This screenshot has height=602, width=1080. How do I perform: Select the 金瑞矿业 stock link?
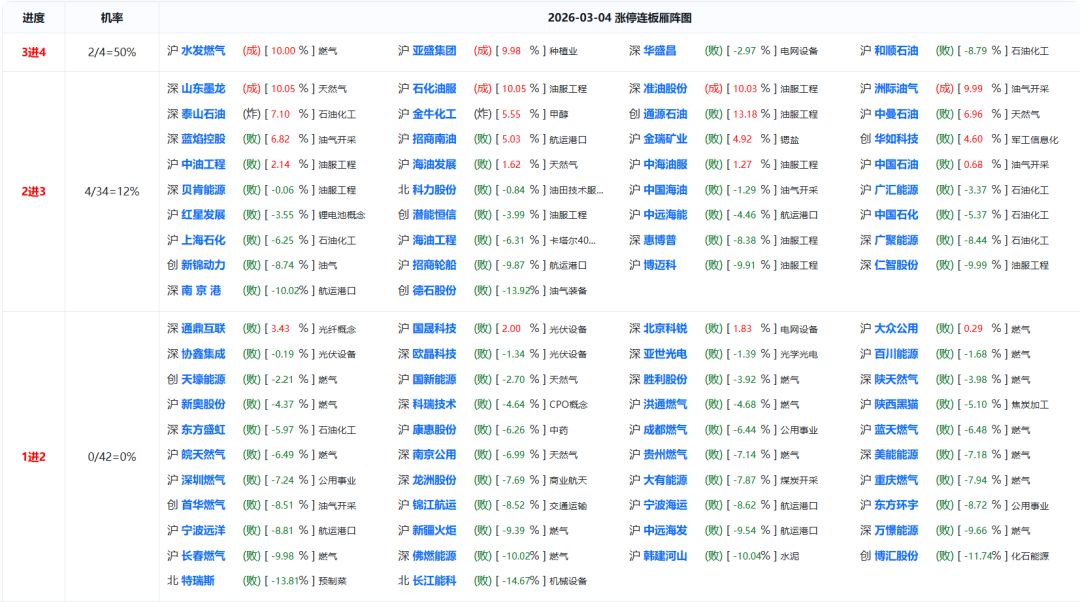[665, 139]
